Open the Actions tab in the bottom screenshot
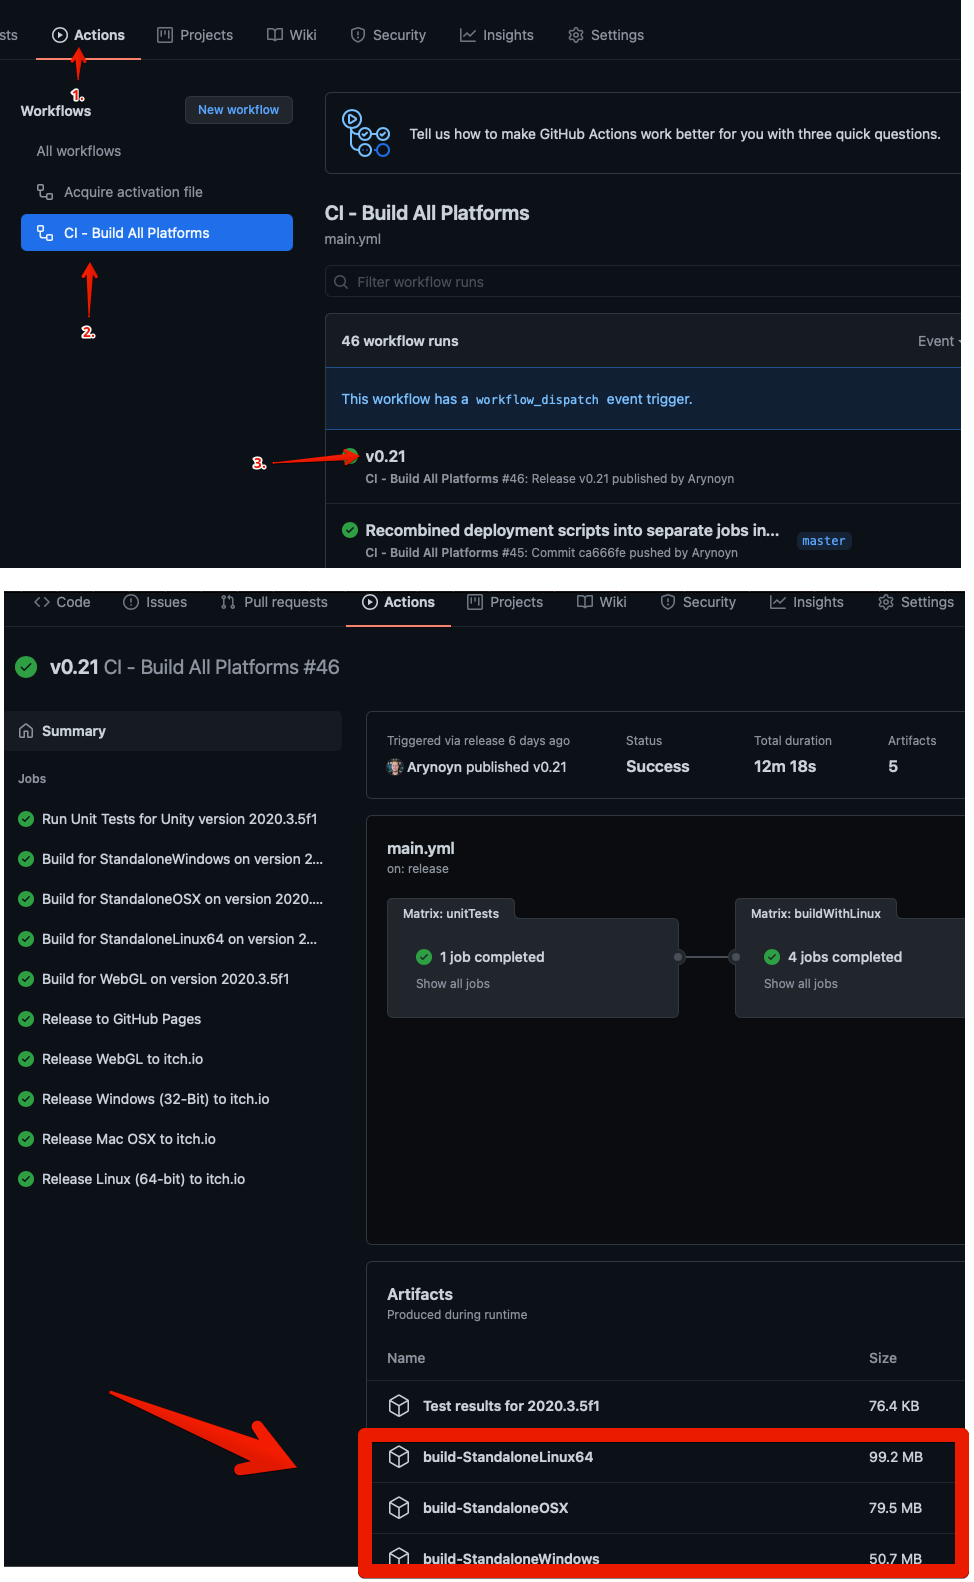974x1582 pixels. 399,602
